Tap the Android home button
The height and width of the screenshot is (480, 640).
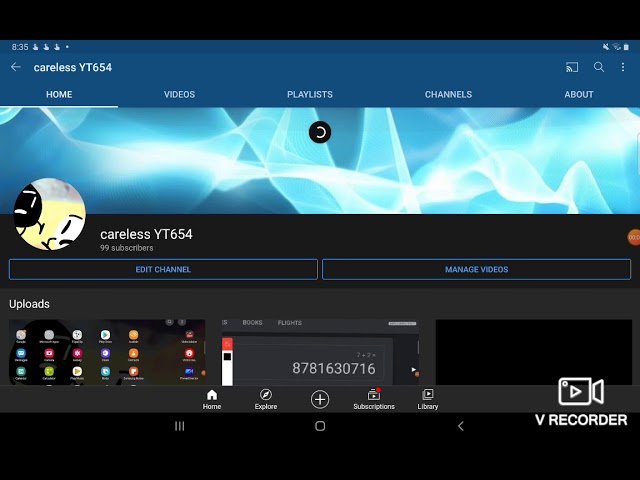click(320, 426)
